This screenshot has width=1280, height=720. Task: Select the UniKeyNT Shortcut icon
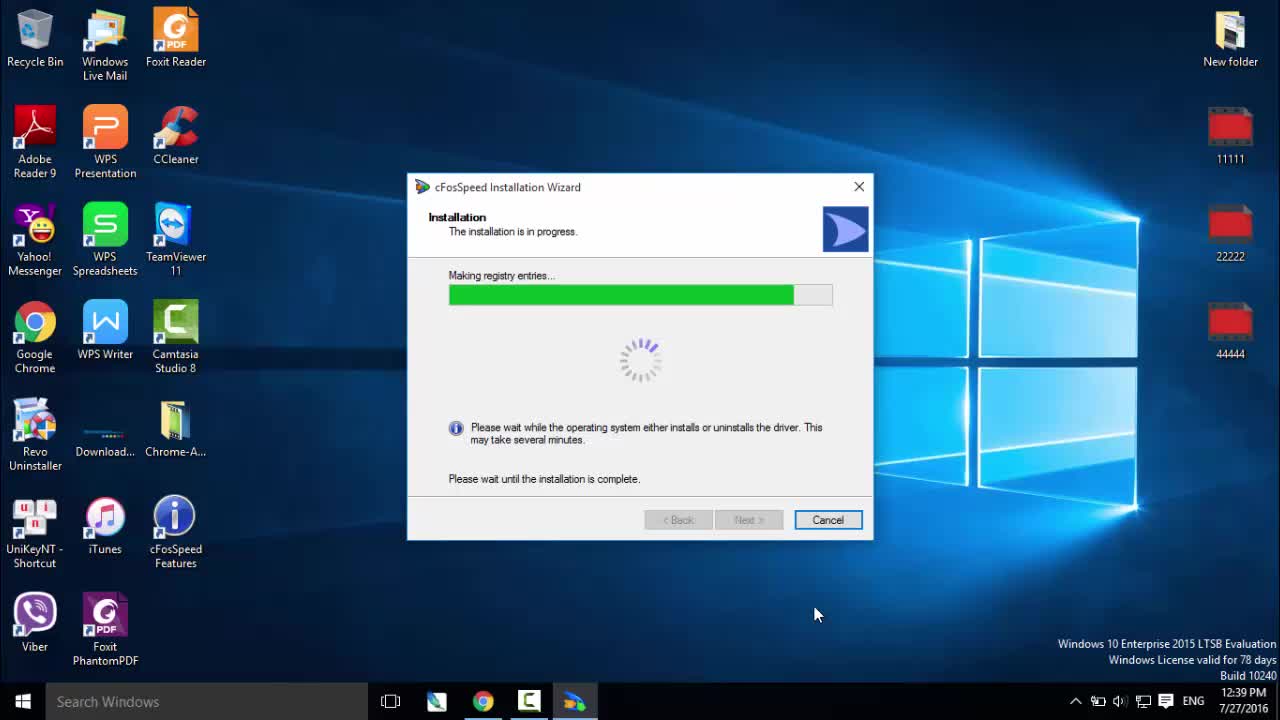35,533
